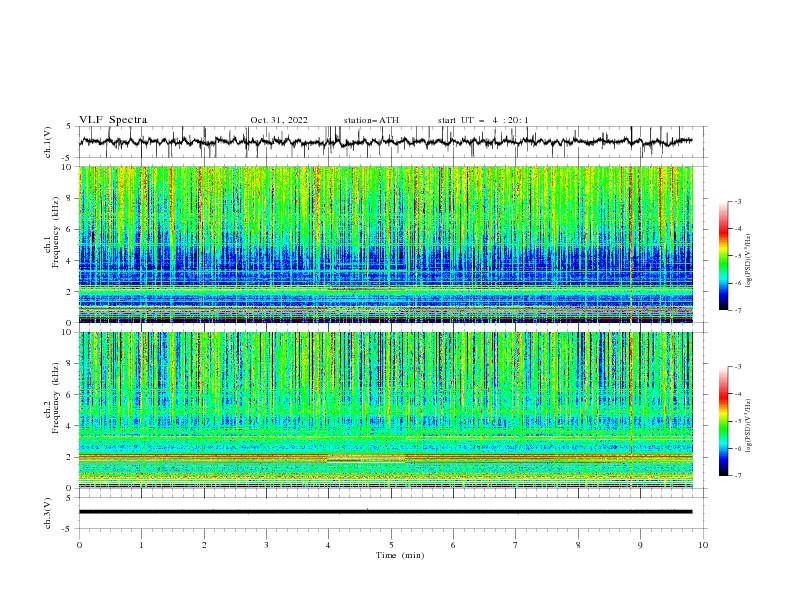The image size is (792, 612).
Task: Click the "8" tick on the time axis
Action: (x=578, y=545)
